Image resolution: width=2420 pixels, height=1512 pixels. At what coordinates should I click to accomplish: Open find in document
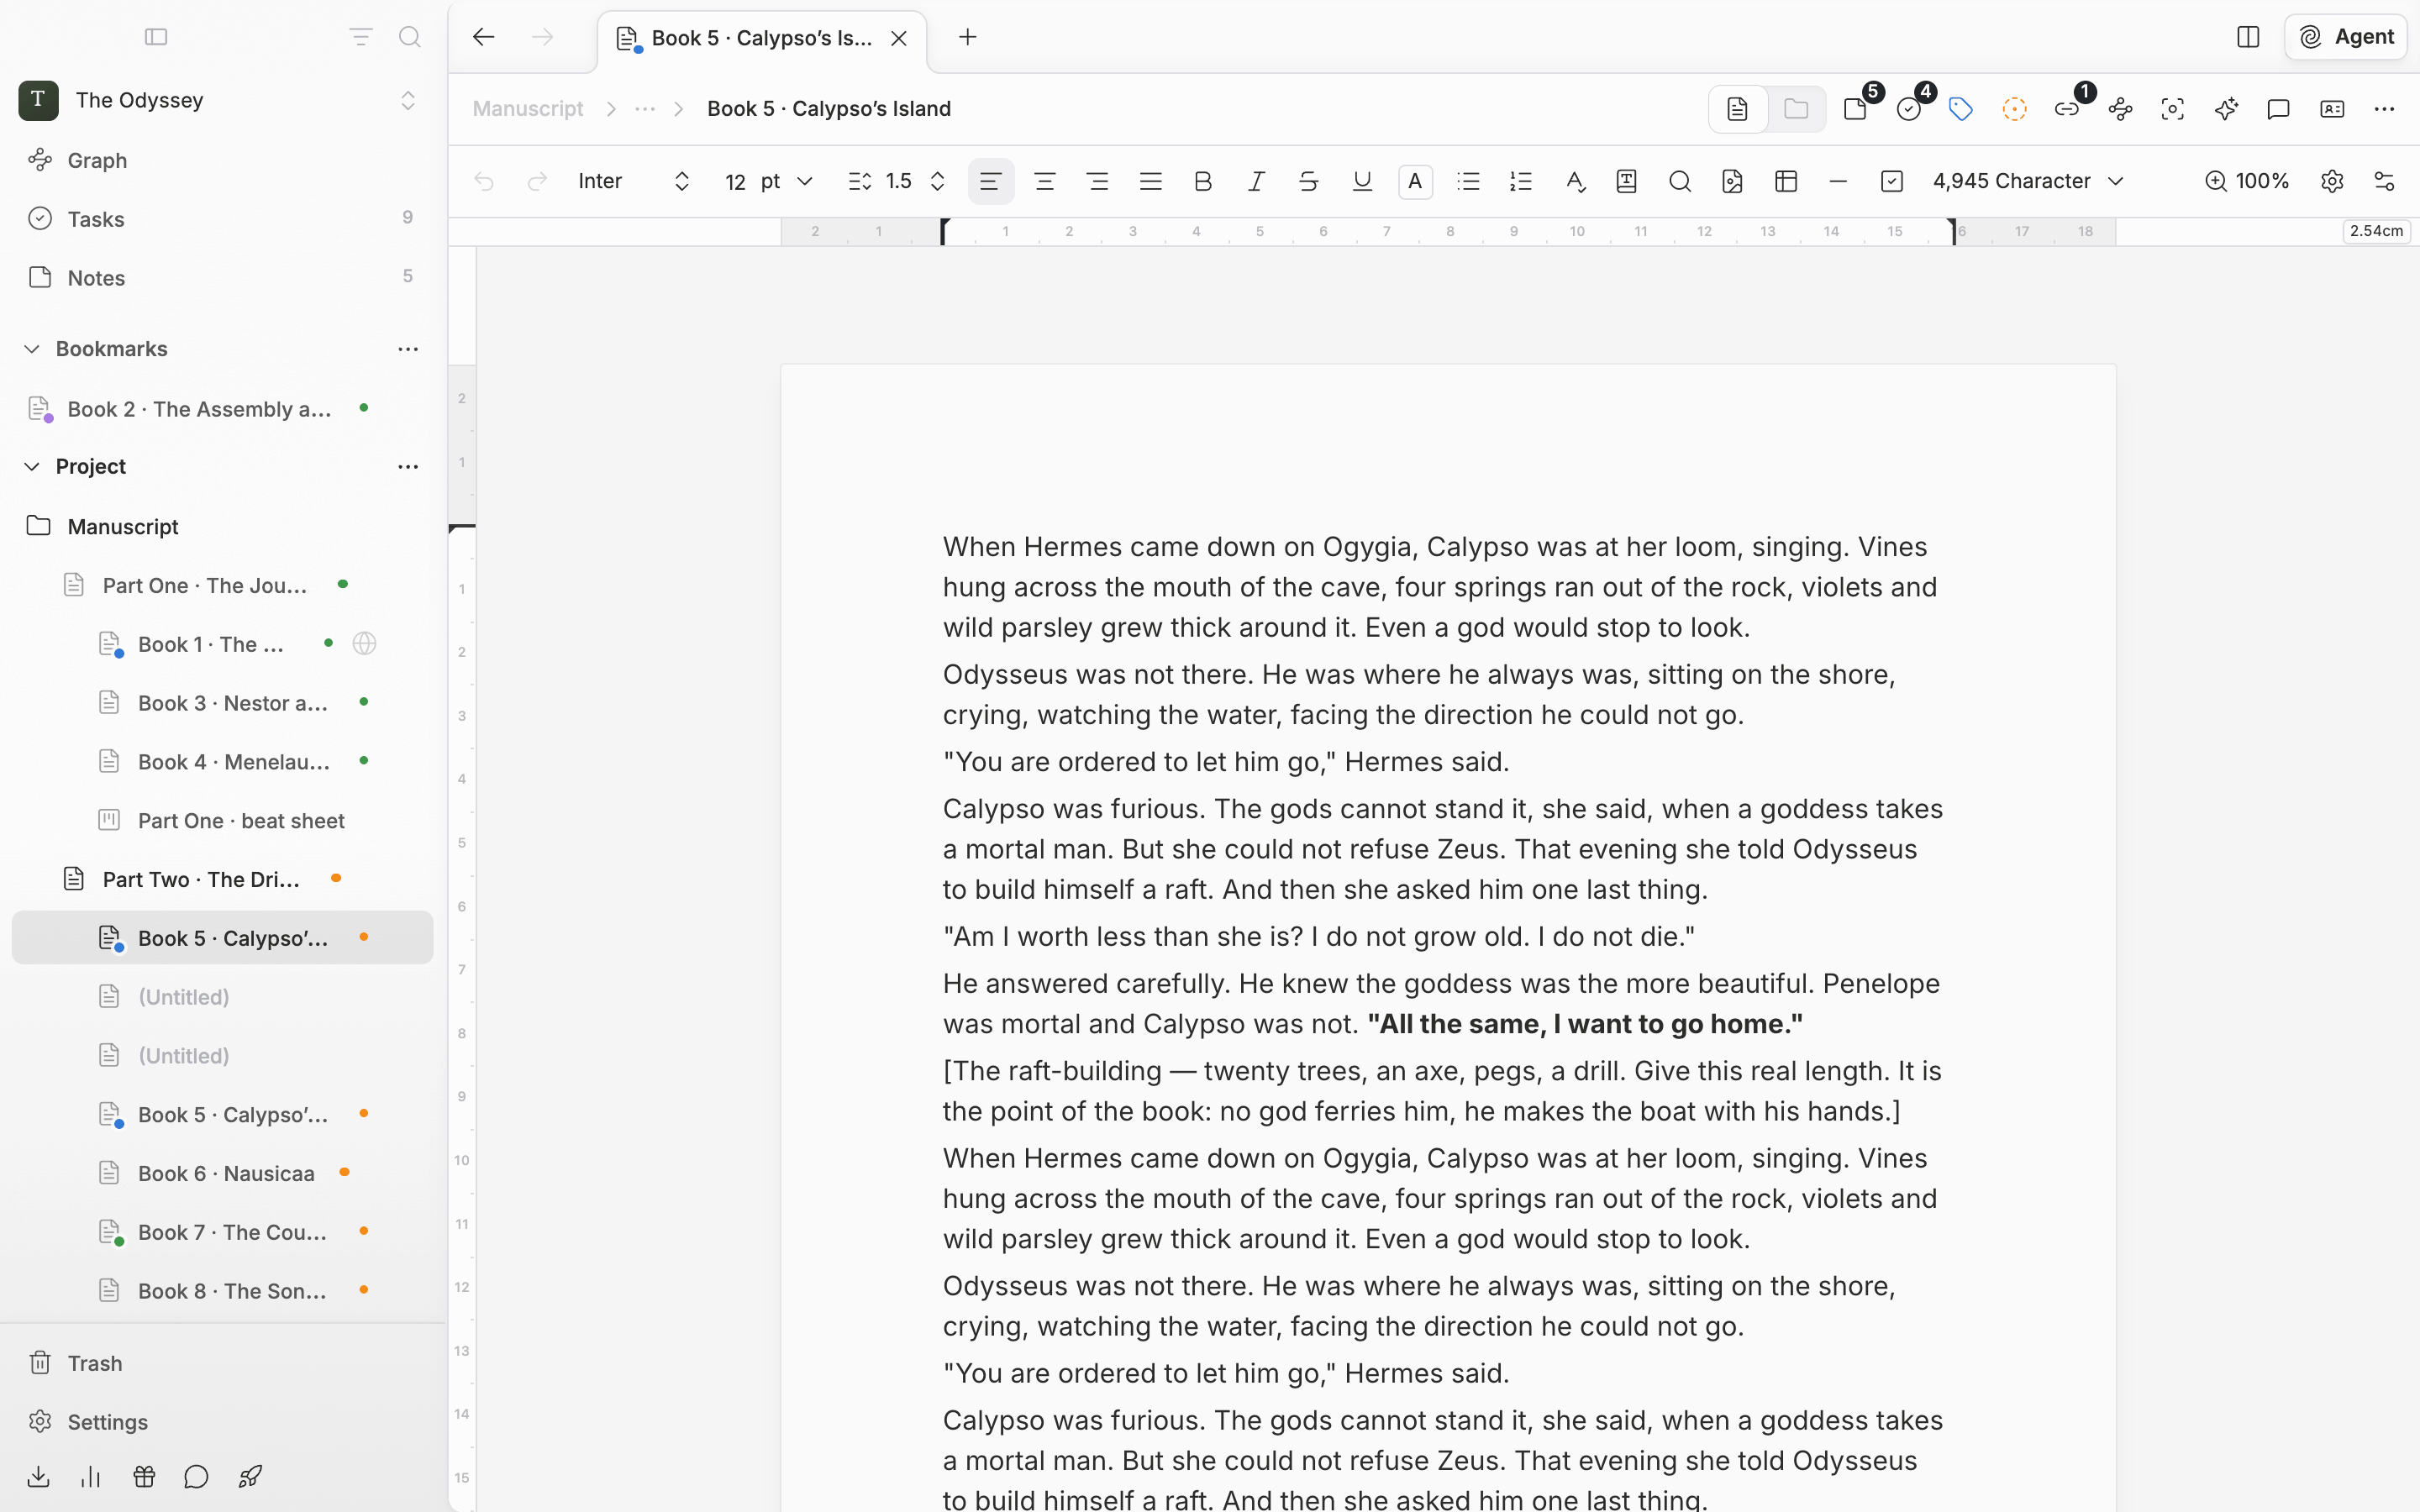(1680, 181)
